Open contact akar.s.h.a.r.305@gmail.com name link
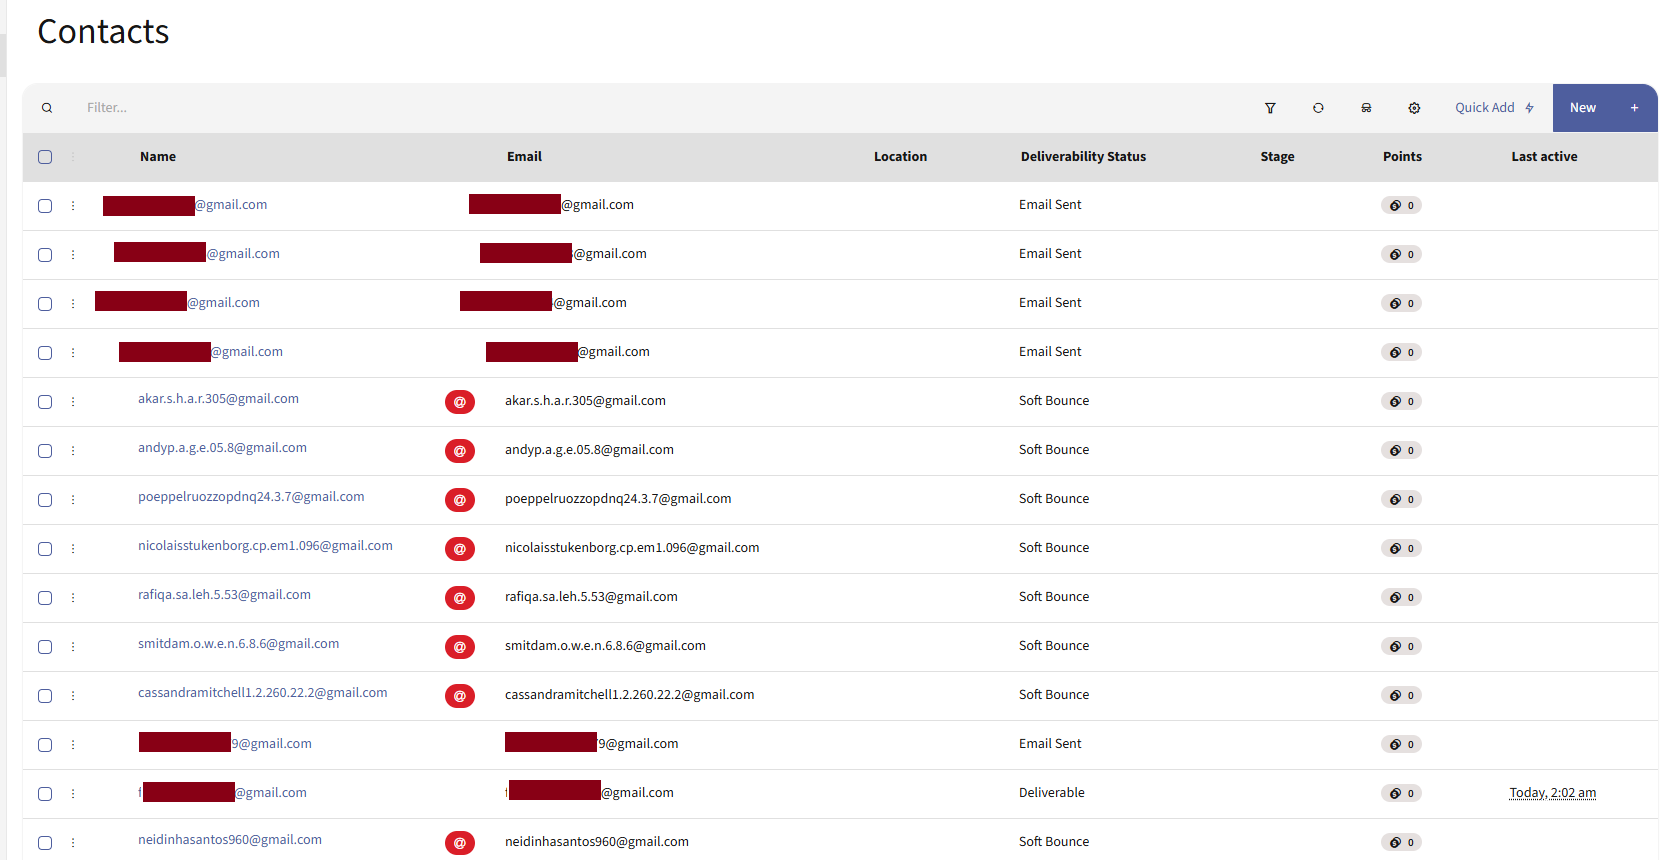 click(218, 399)
